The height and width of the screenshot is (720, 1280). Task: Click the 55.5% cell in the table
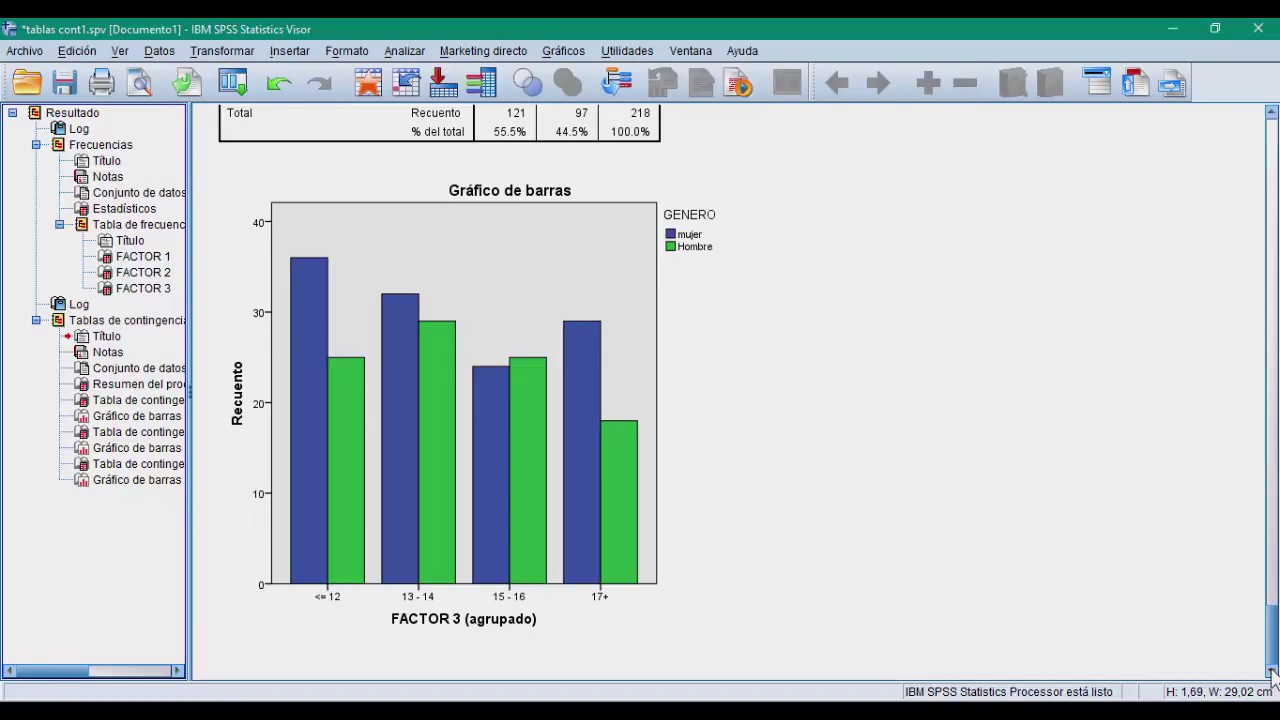coord(509,132)
